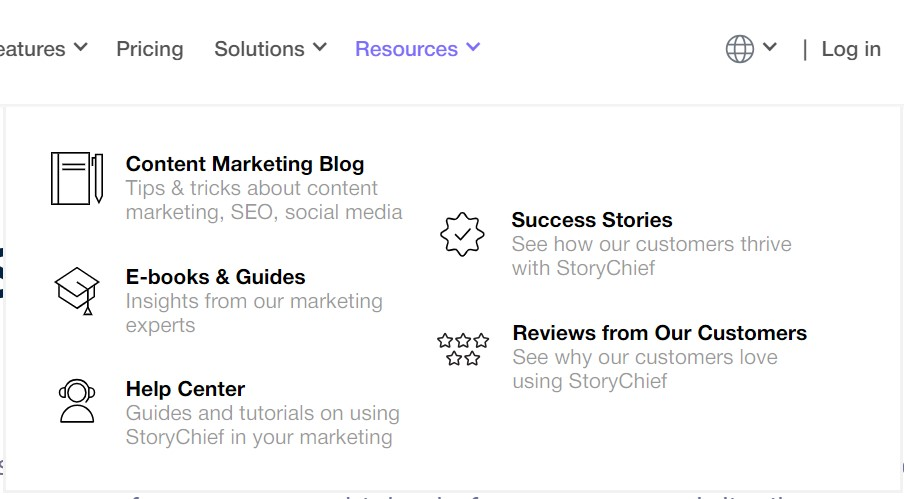This screenshot has height=499, width=904.
Task: Open the Help Center link
Action: tap(185, 389)
